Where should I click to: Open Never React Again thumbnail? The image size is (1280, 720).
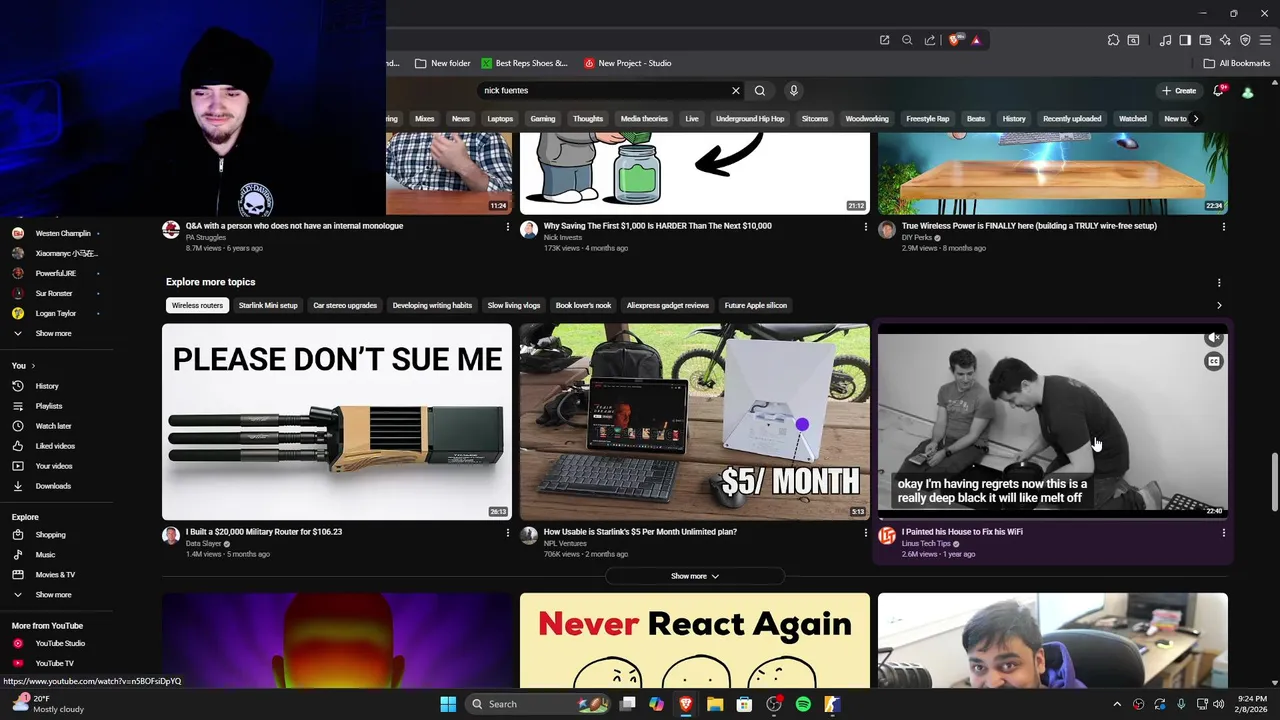pos(695,640)
